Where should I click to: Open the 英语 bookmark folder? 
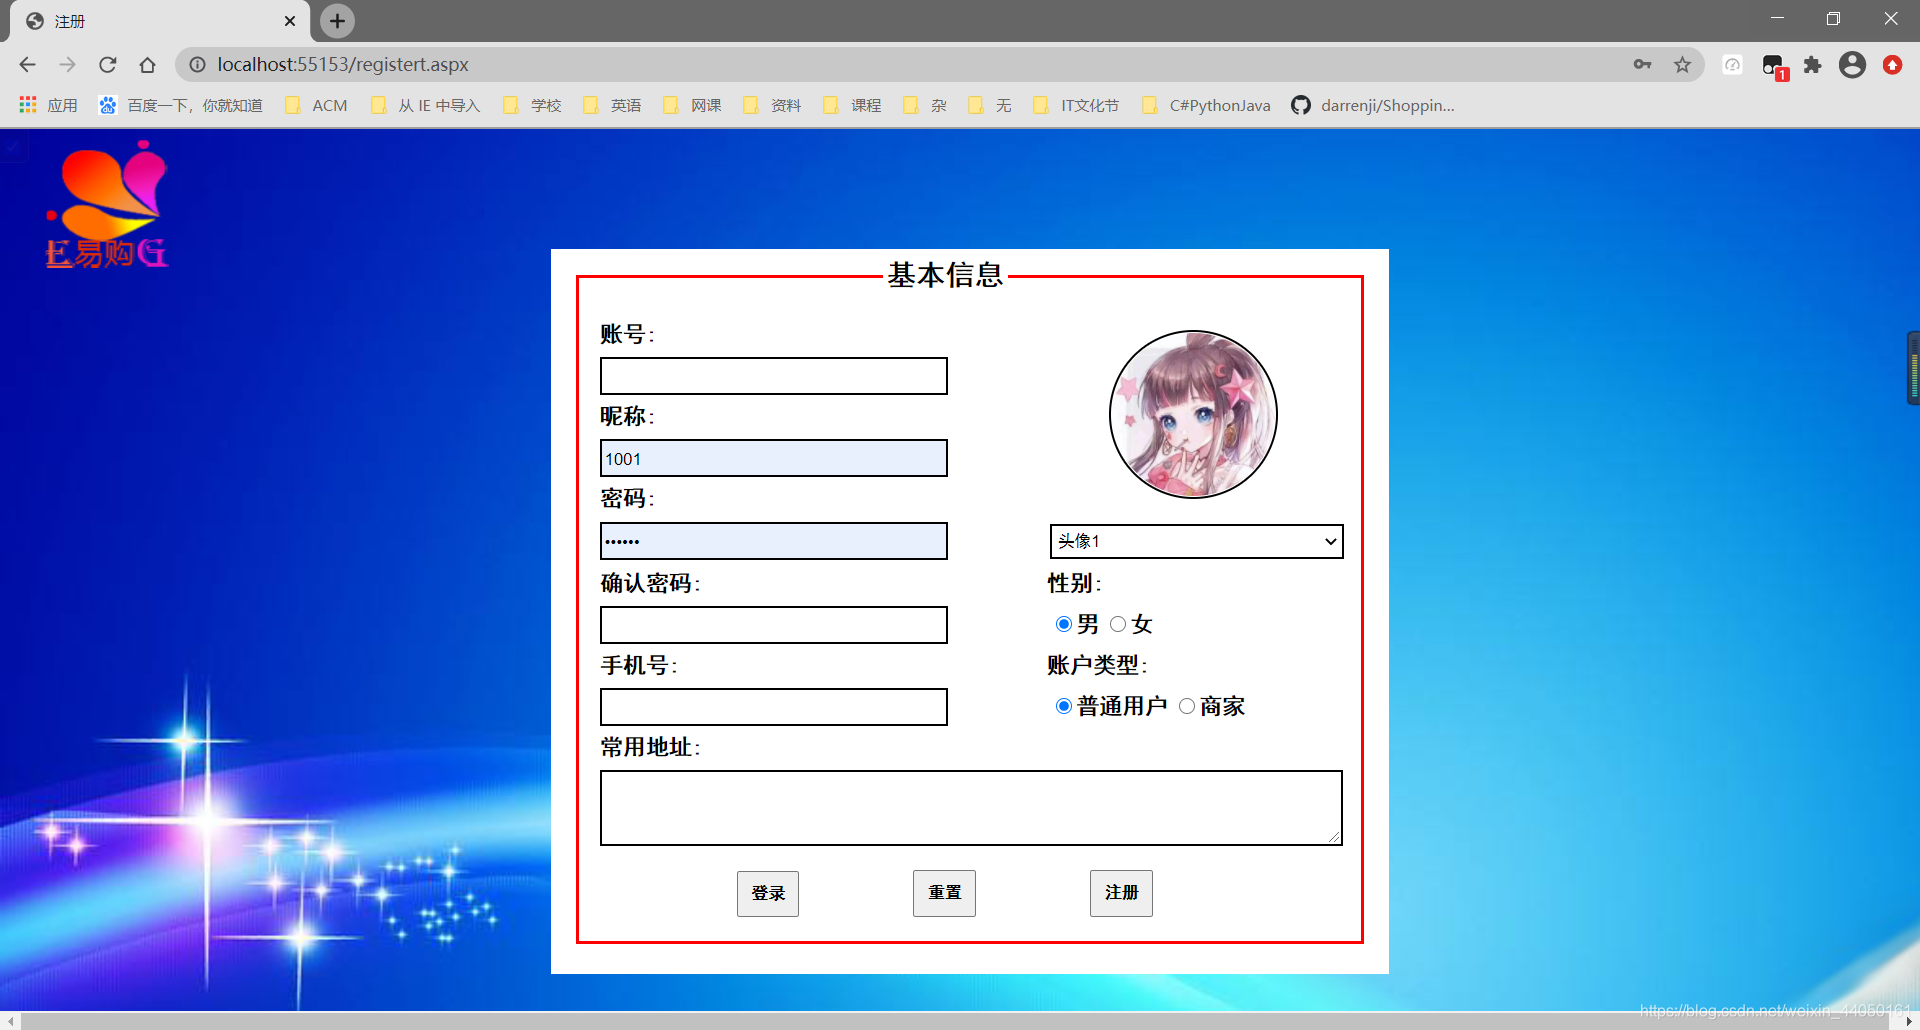coord(612,105)
